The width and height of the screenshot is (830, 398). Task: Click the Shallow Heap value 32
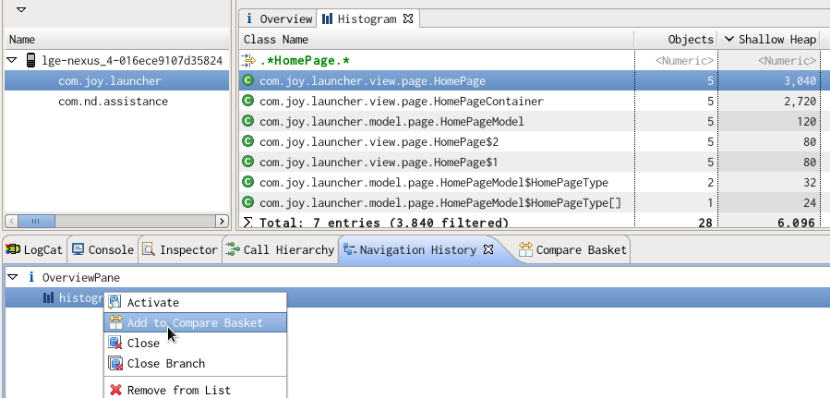pyautogui.click(x=810, y=183)
